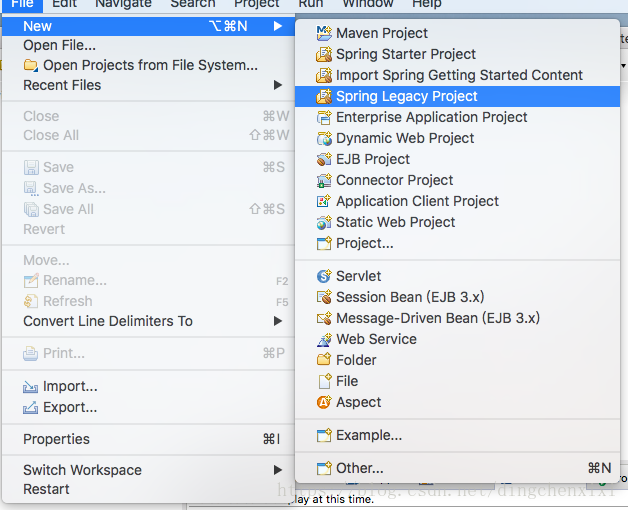628x510 pixels.
Task: Click the Project... wizard icon
Action: [324, 243]
